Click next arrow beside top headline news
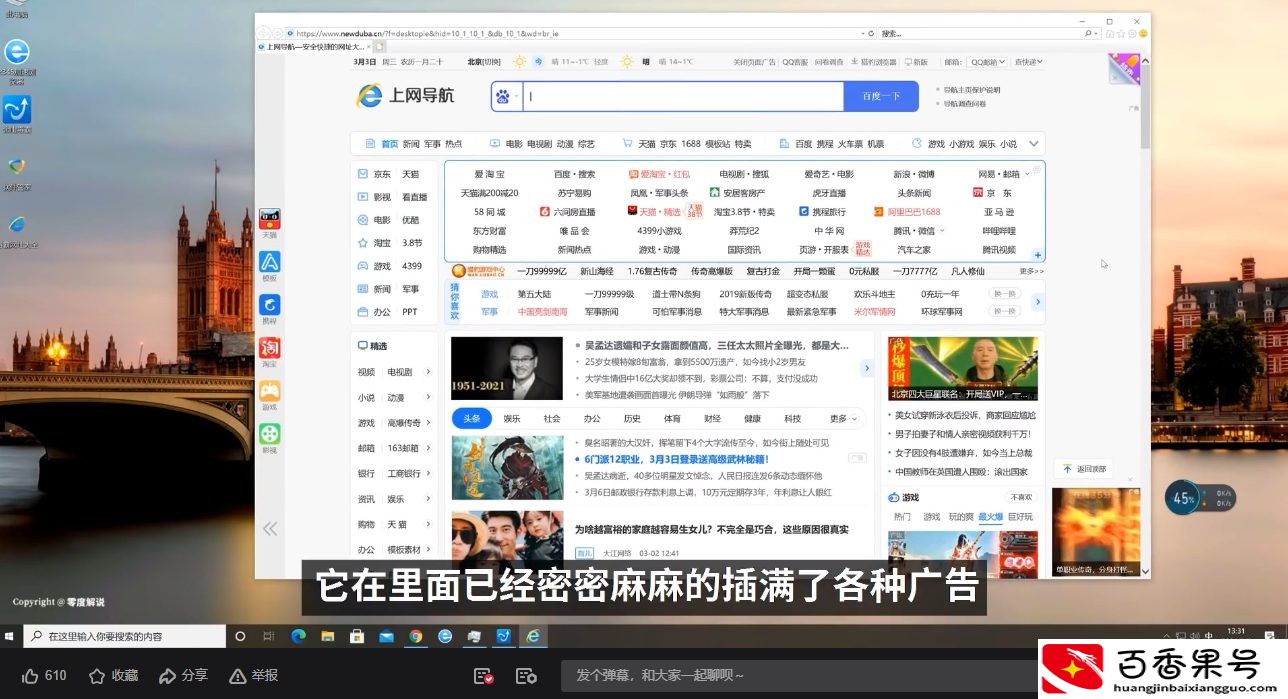 867,368
